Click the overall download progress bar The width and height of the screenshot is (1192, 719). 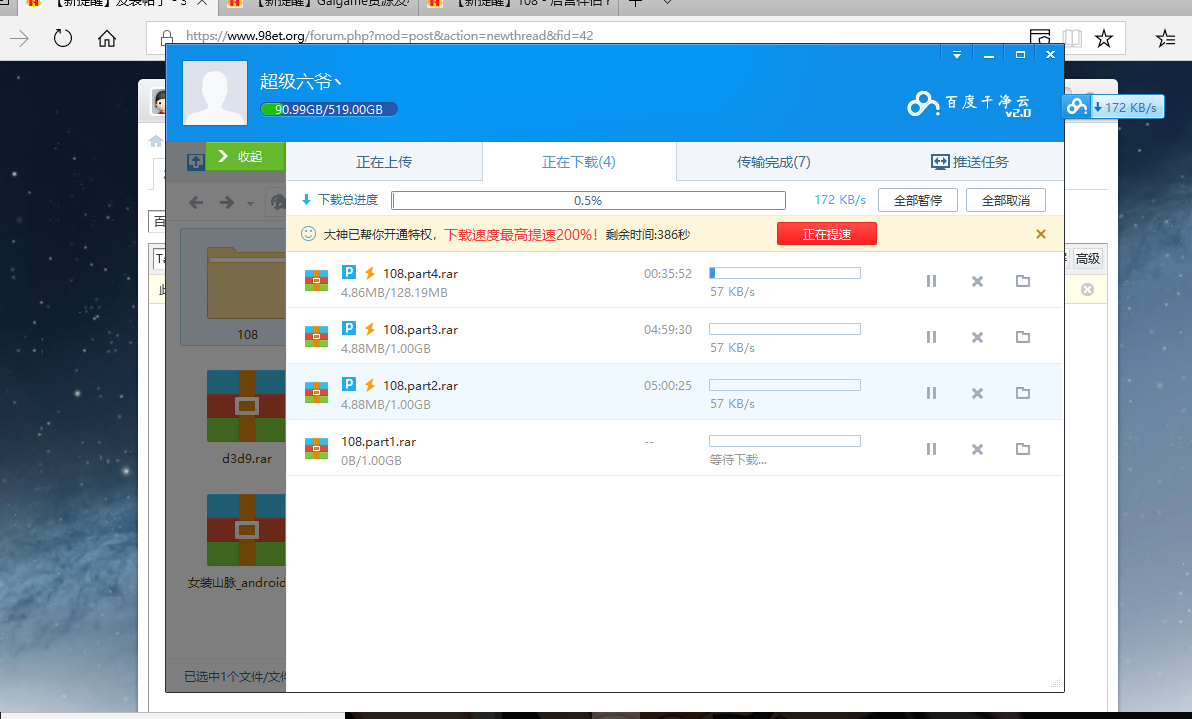[x=588, y=200]
